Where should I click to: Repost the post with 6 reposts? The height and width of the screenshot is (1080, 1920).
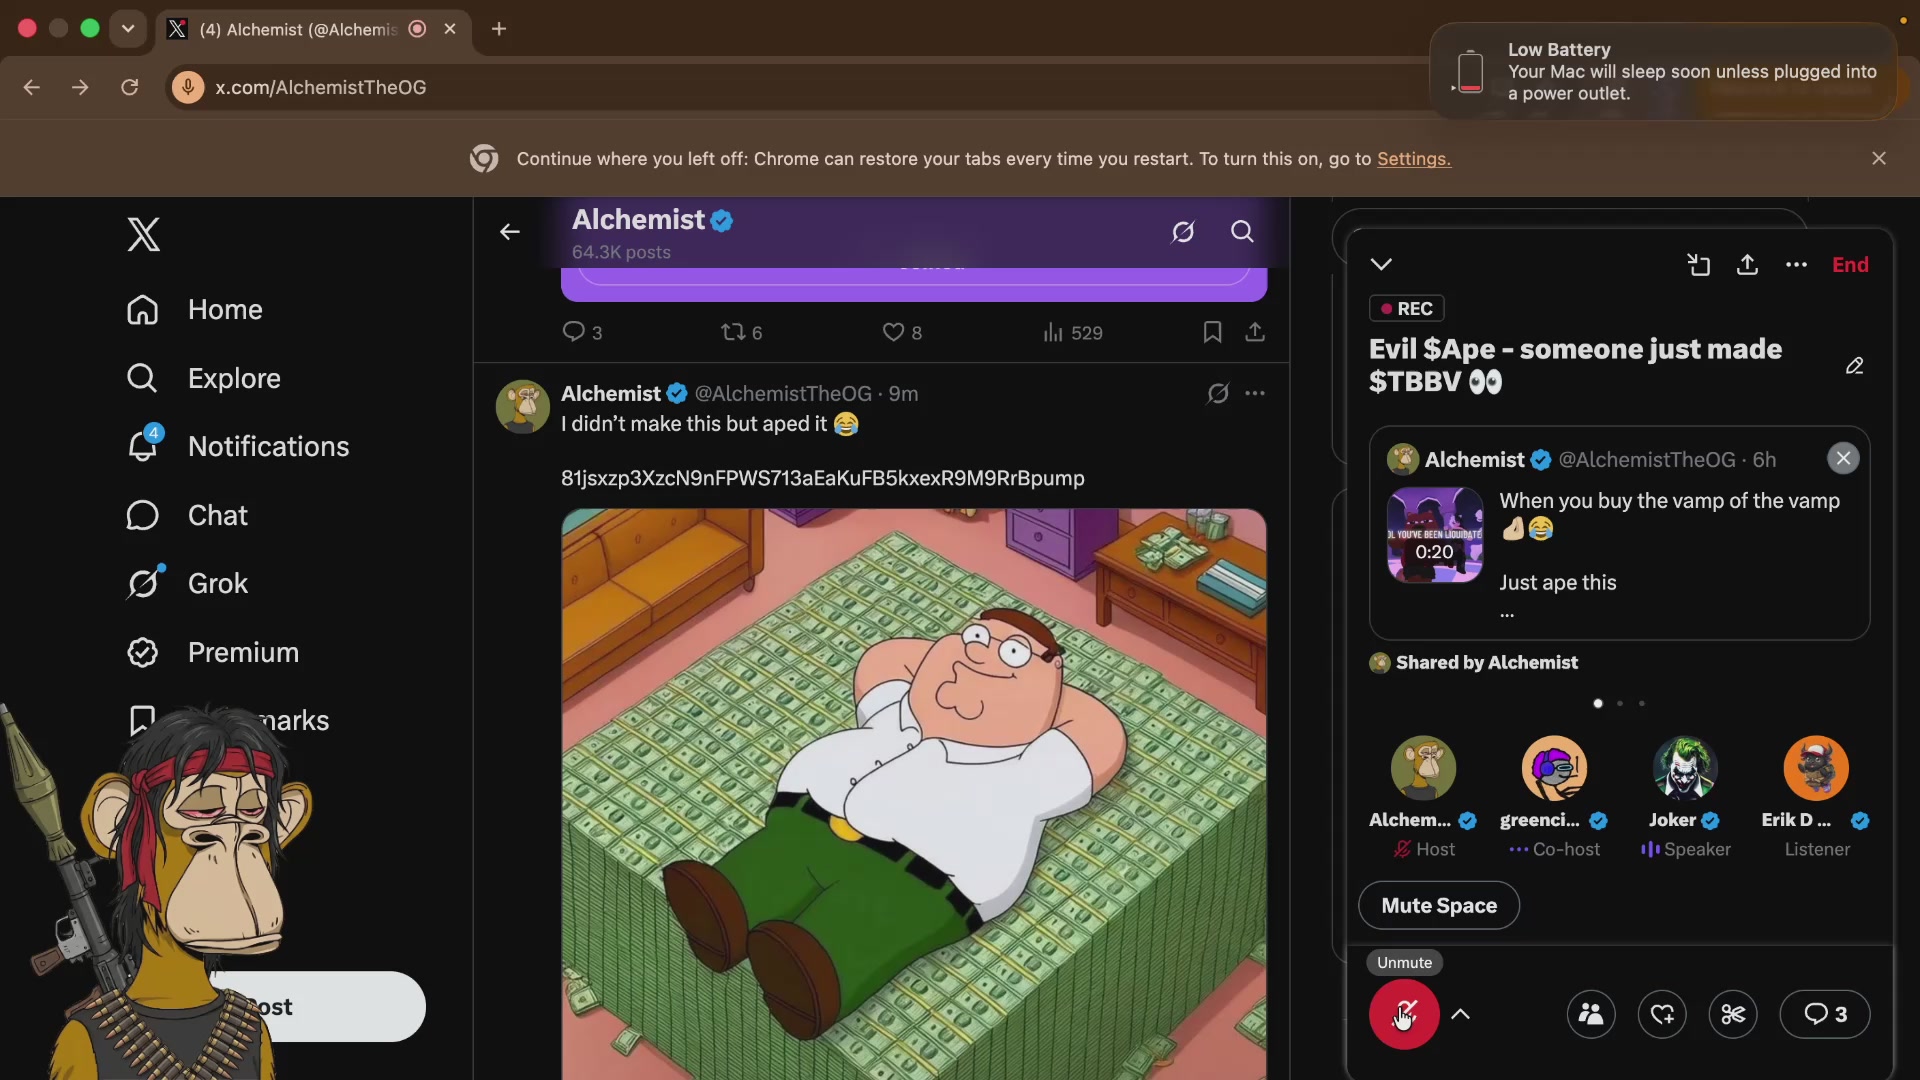pos(742,332)
